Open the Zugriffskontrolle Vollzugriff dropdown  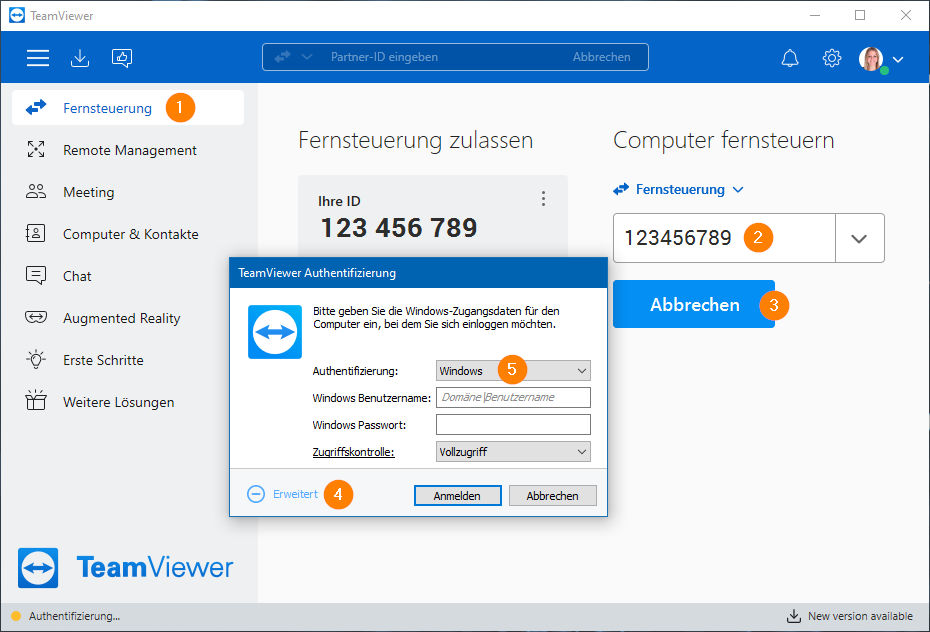pos(513,452)
